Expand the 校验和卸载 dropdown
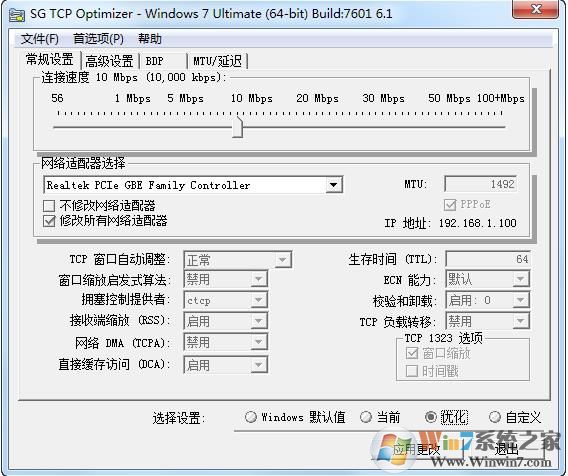 tap(521, 300)
